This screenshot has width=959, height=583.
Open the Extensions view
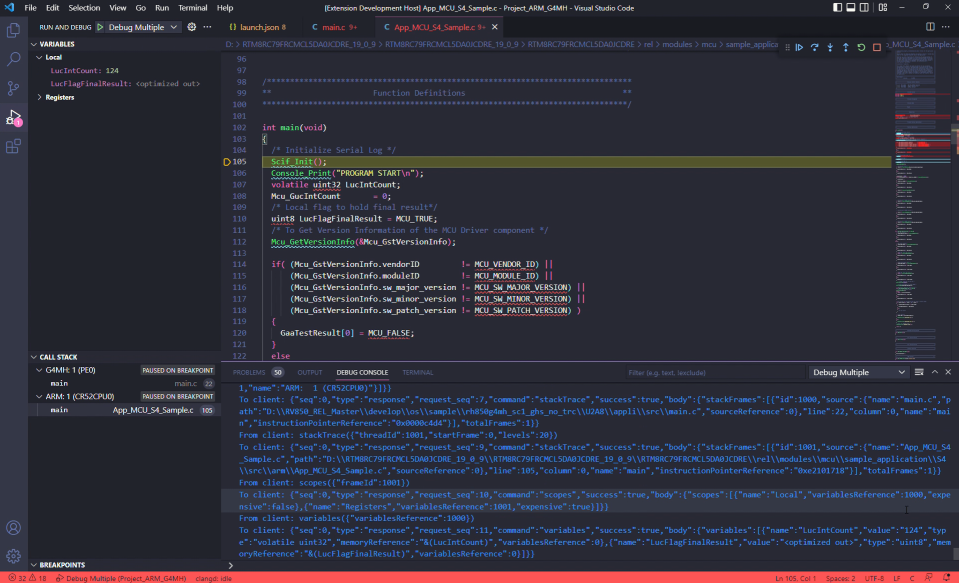point(14,146)
